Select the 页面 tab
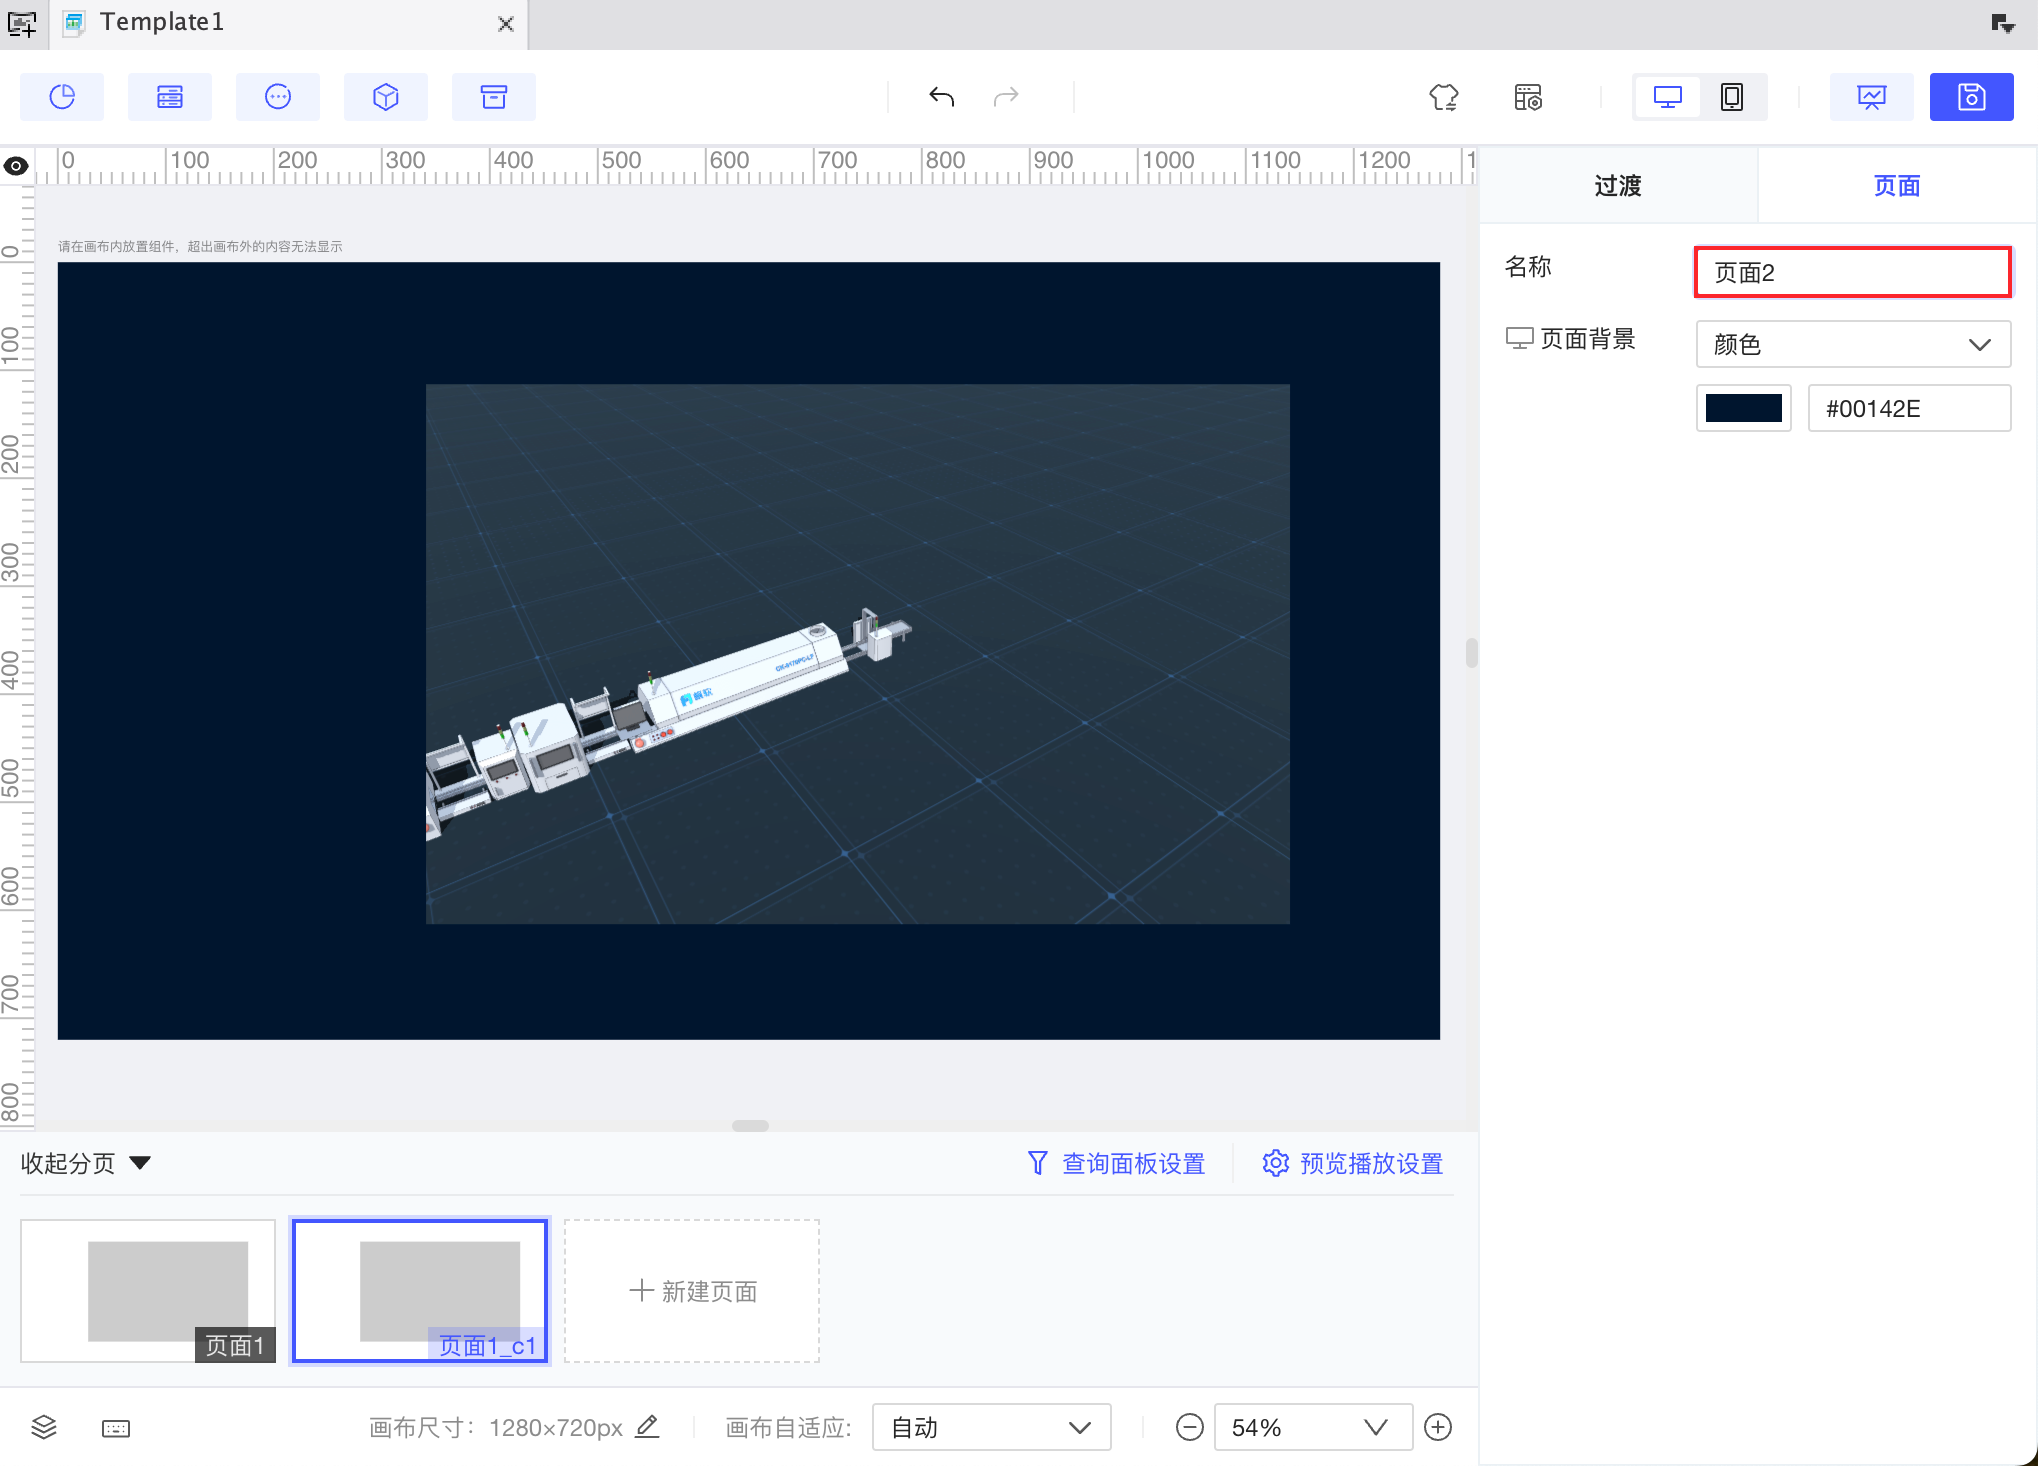 point(1896,186)
